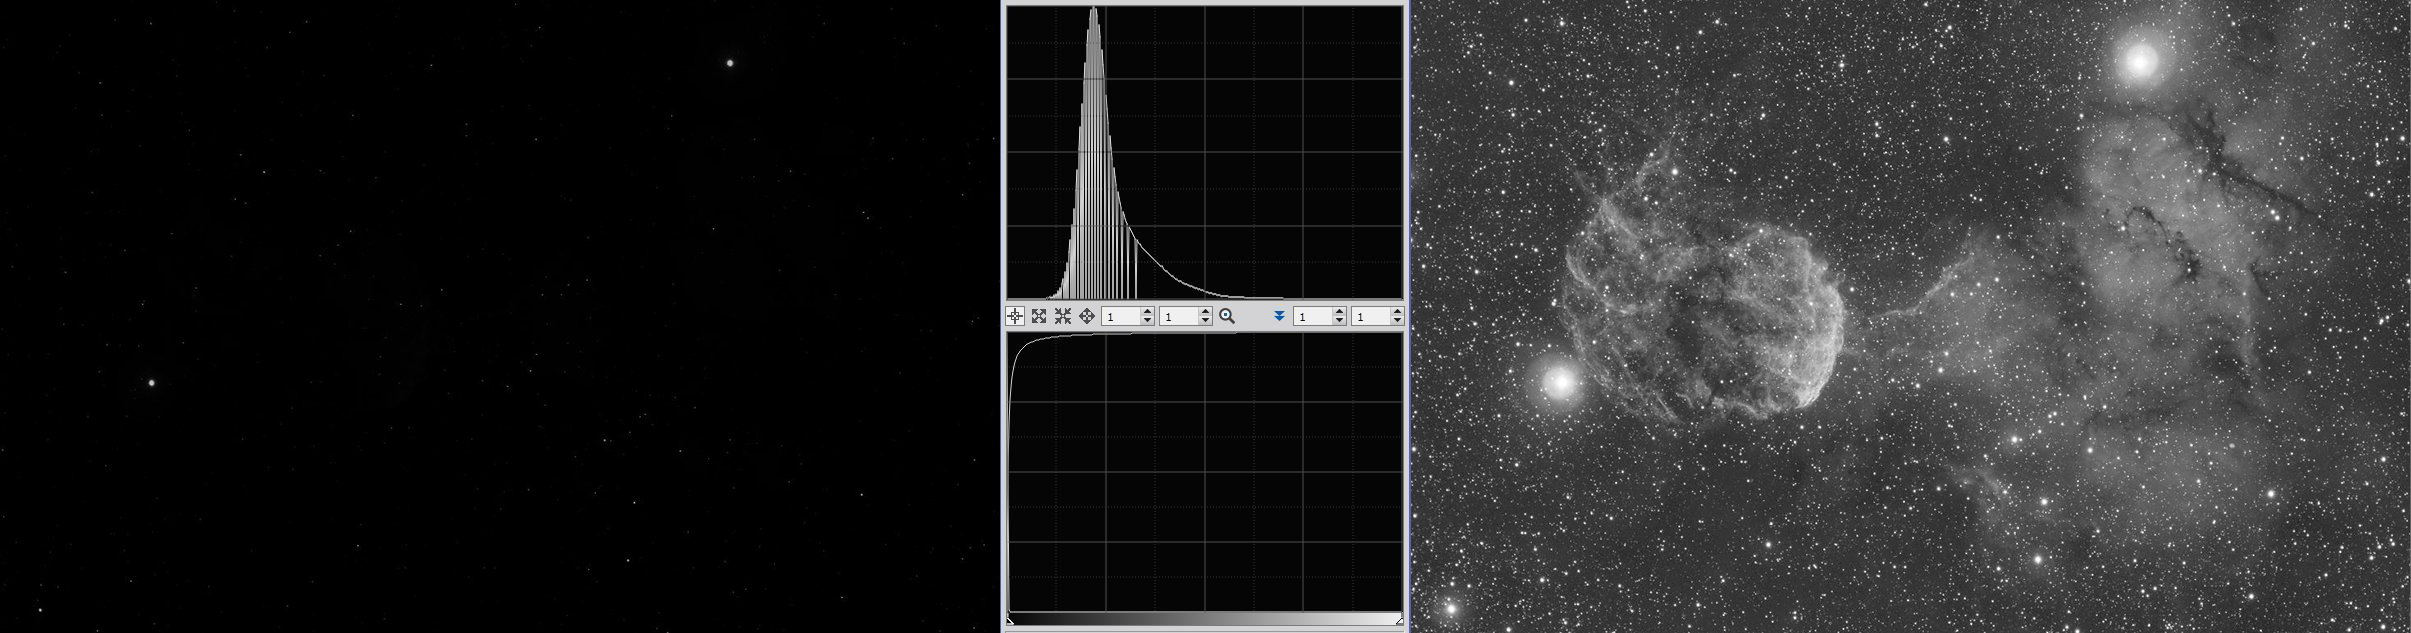The image size is (2411, 633).
Task: Select the zoom out contracting-arrows tool
Action: pos(1063,316)
